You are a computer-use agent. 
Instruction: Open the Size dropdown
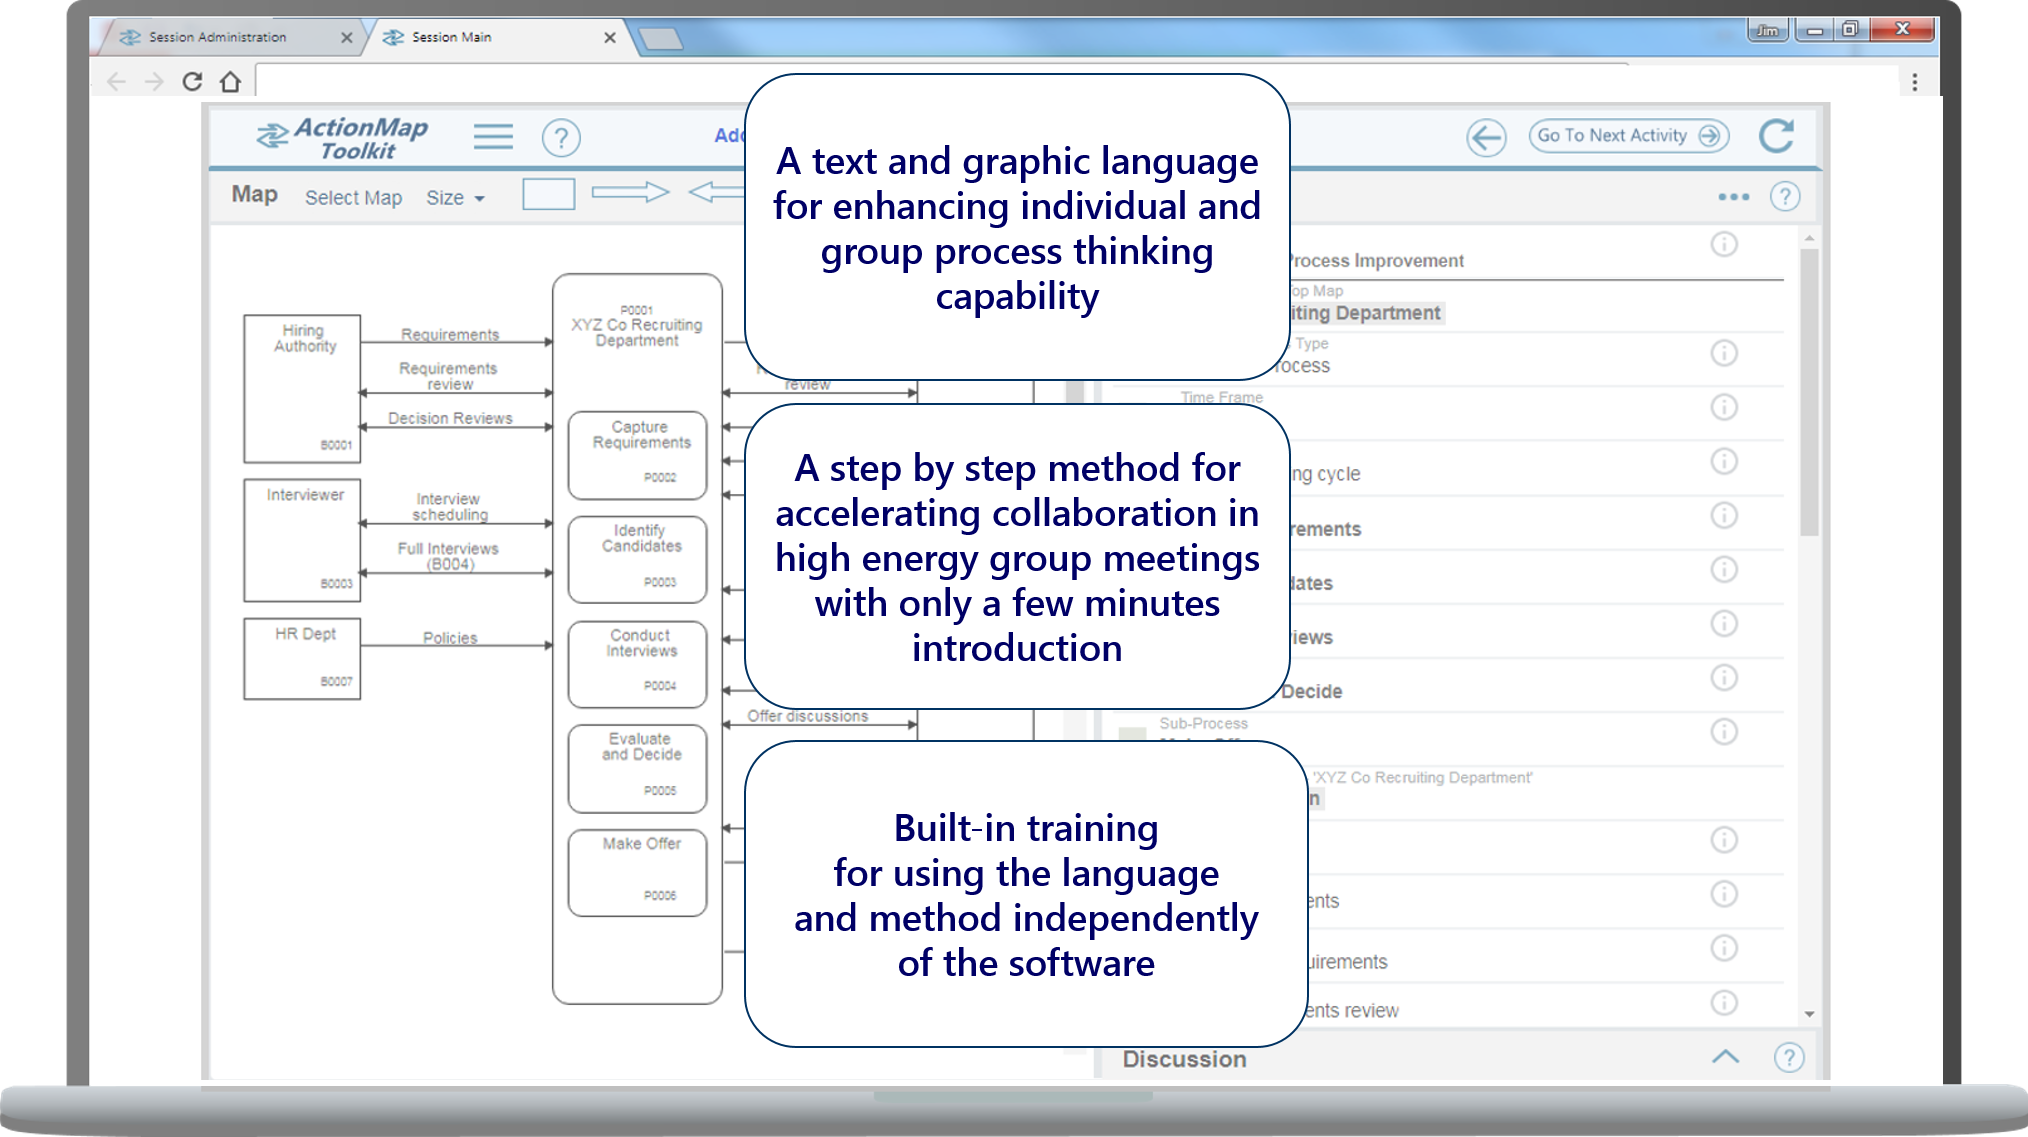455,198
